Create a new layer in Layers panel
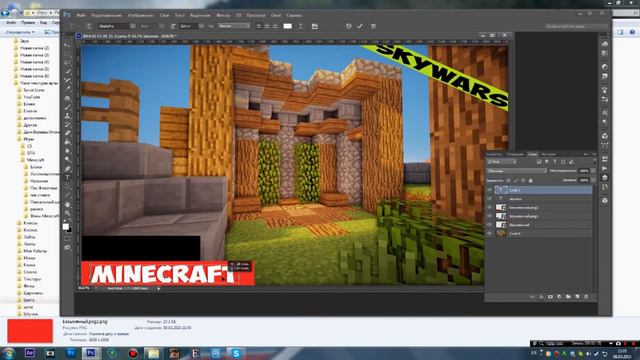The width and height of the screenshot is (640, 360). pos(577,297)
